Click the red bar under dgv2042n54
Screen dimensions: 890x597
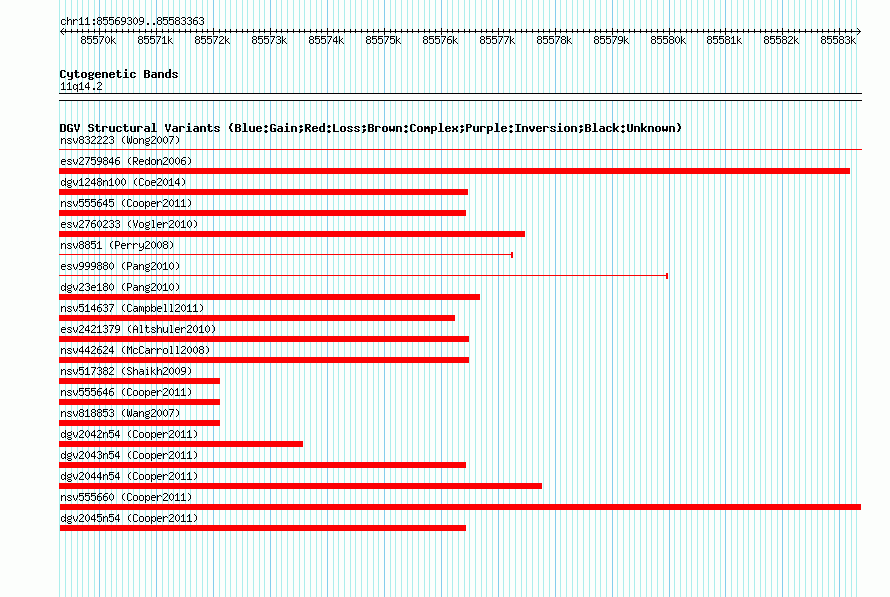point(181,444)
